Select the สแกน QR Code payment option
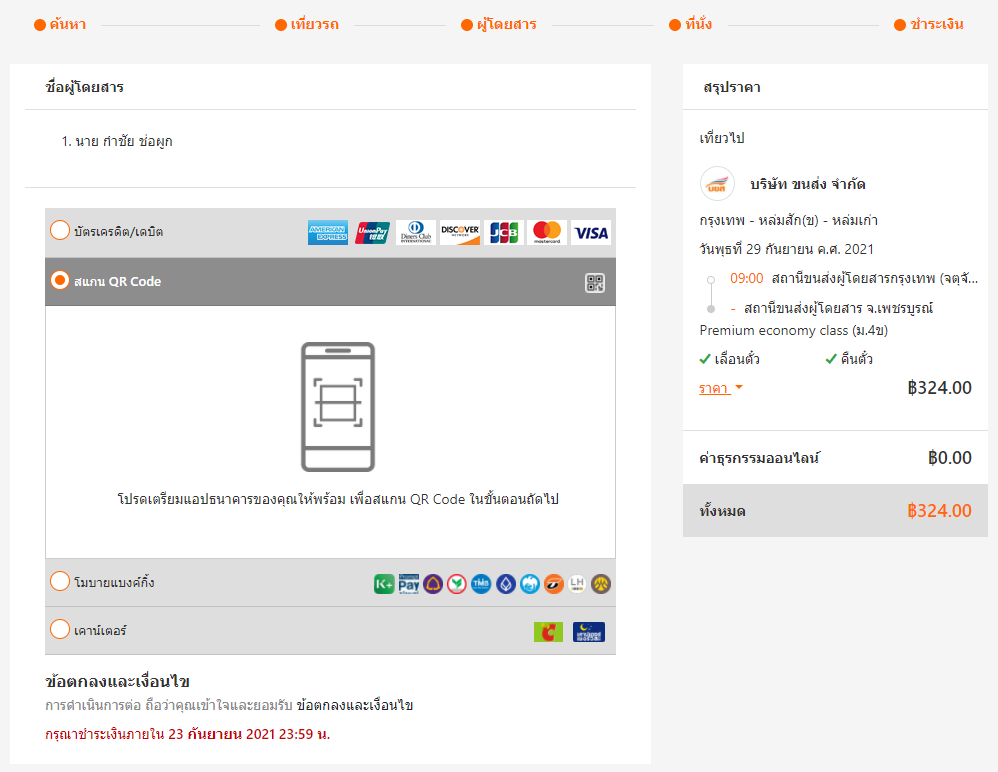 click(60, 280)
